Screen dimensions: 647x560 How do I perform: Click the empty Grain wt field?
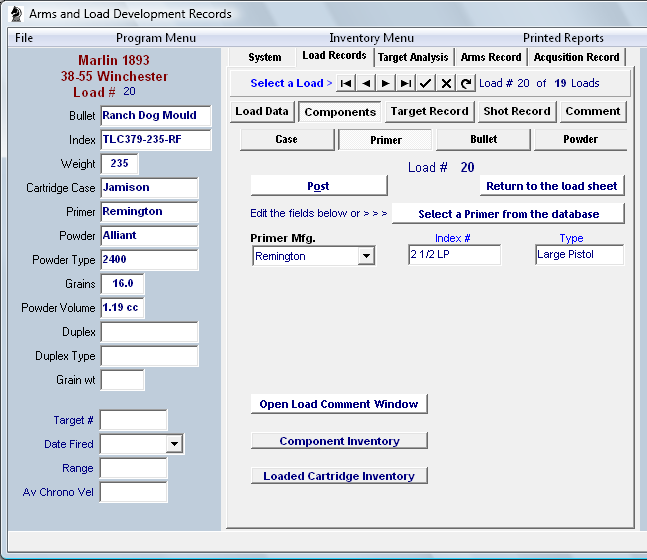[123, 380]
